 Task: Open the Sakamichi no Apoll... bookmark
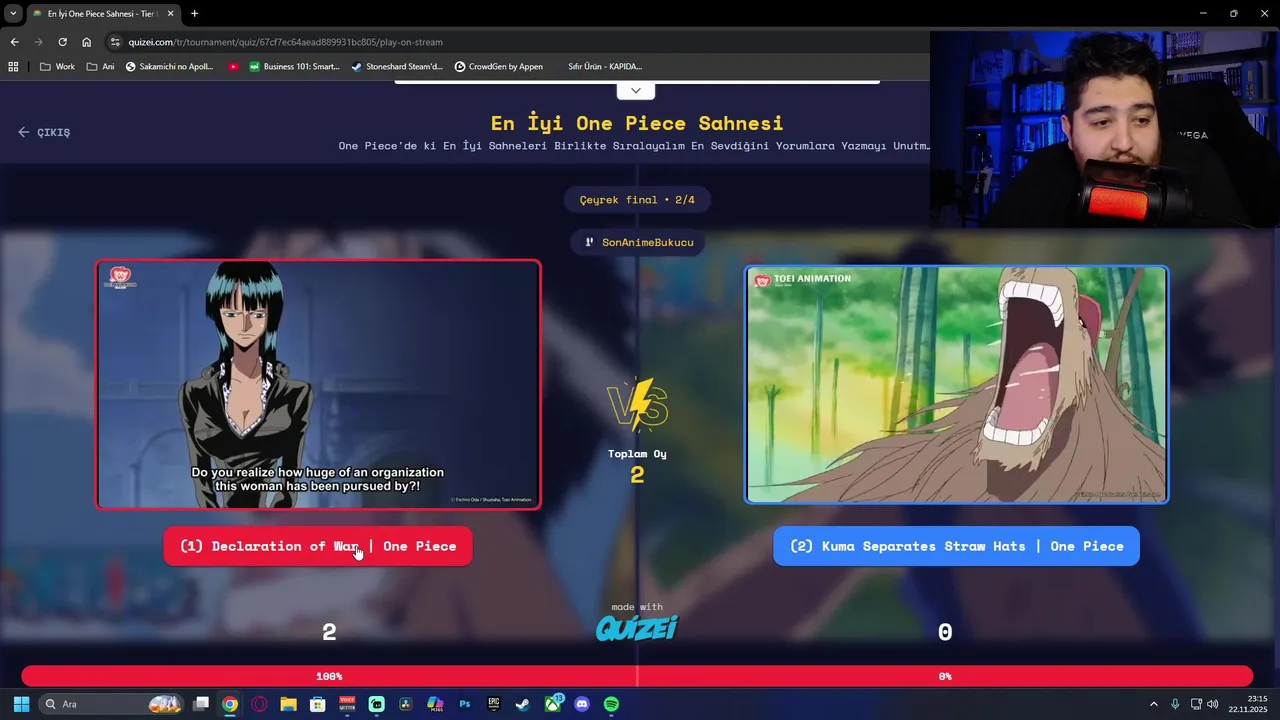(169, 66)
